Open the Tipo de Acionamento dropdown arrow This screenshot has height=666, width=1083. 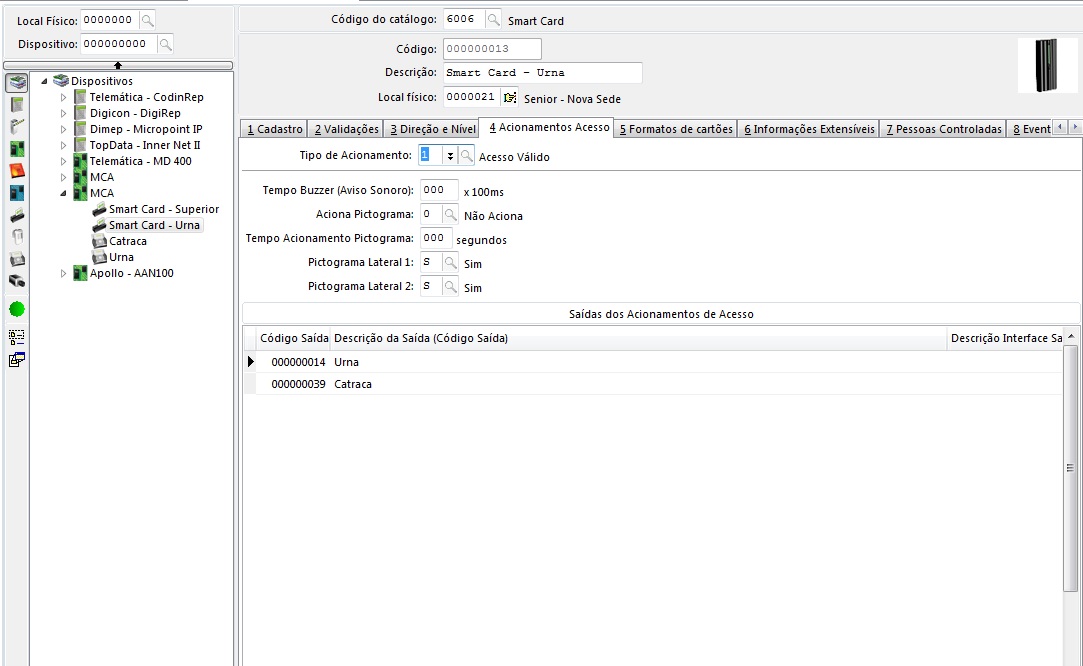(x=450, y=156)
